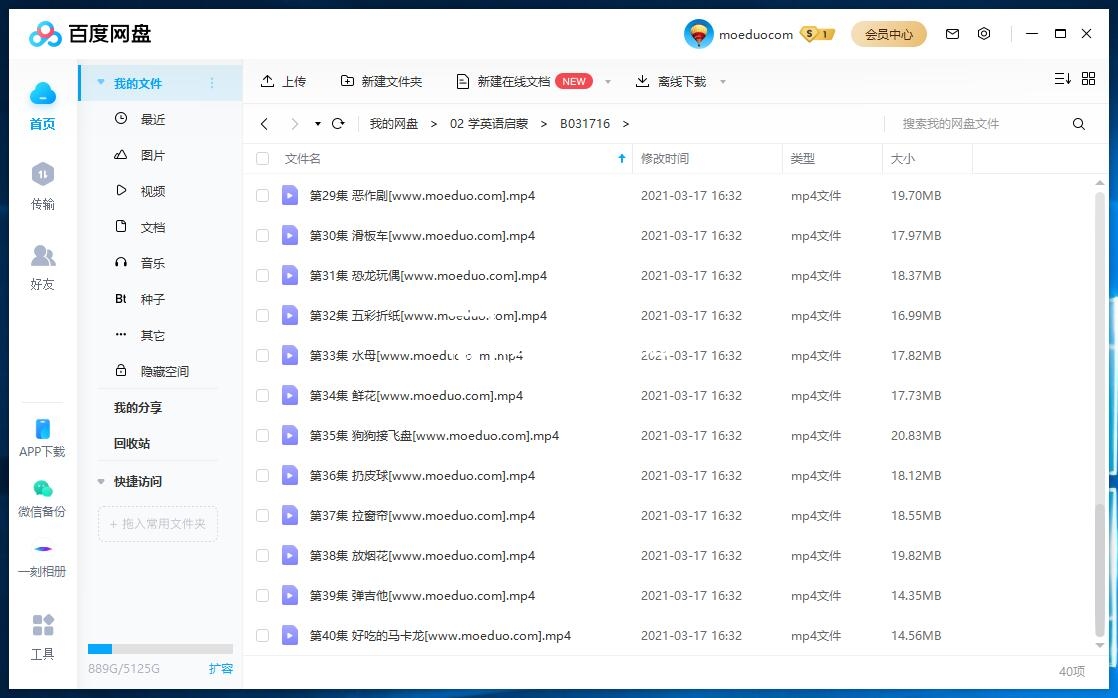Screen dimensions: 1118x698
Task: Click the 扩容 expand storage link
Action: pos(221,668)
